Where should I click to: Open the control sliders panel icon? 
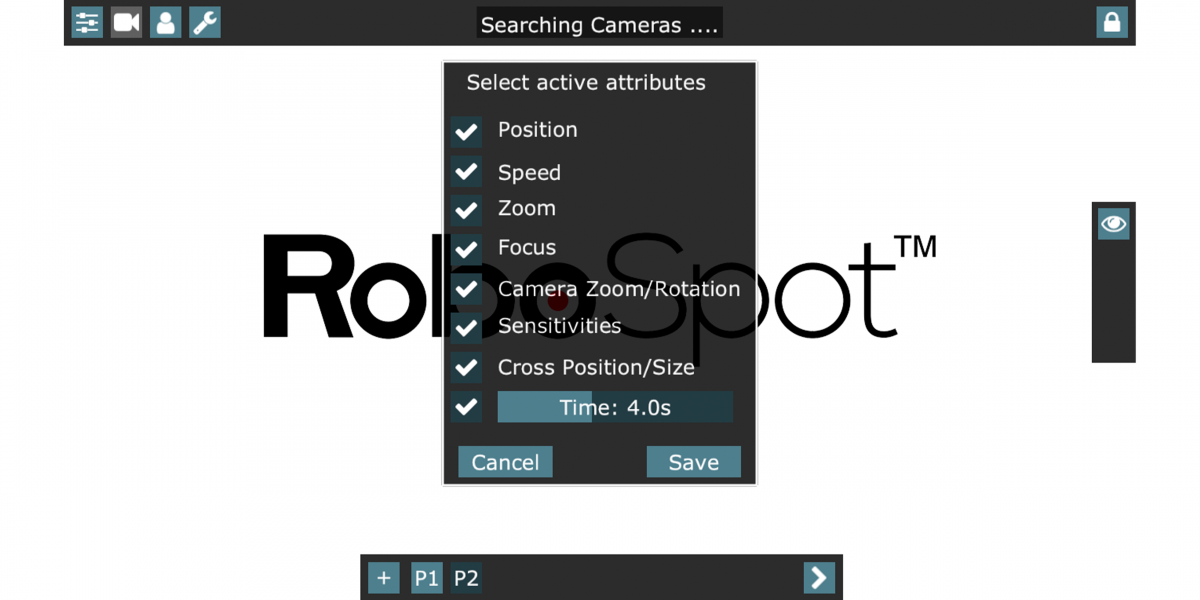tap(86, 22)
